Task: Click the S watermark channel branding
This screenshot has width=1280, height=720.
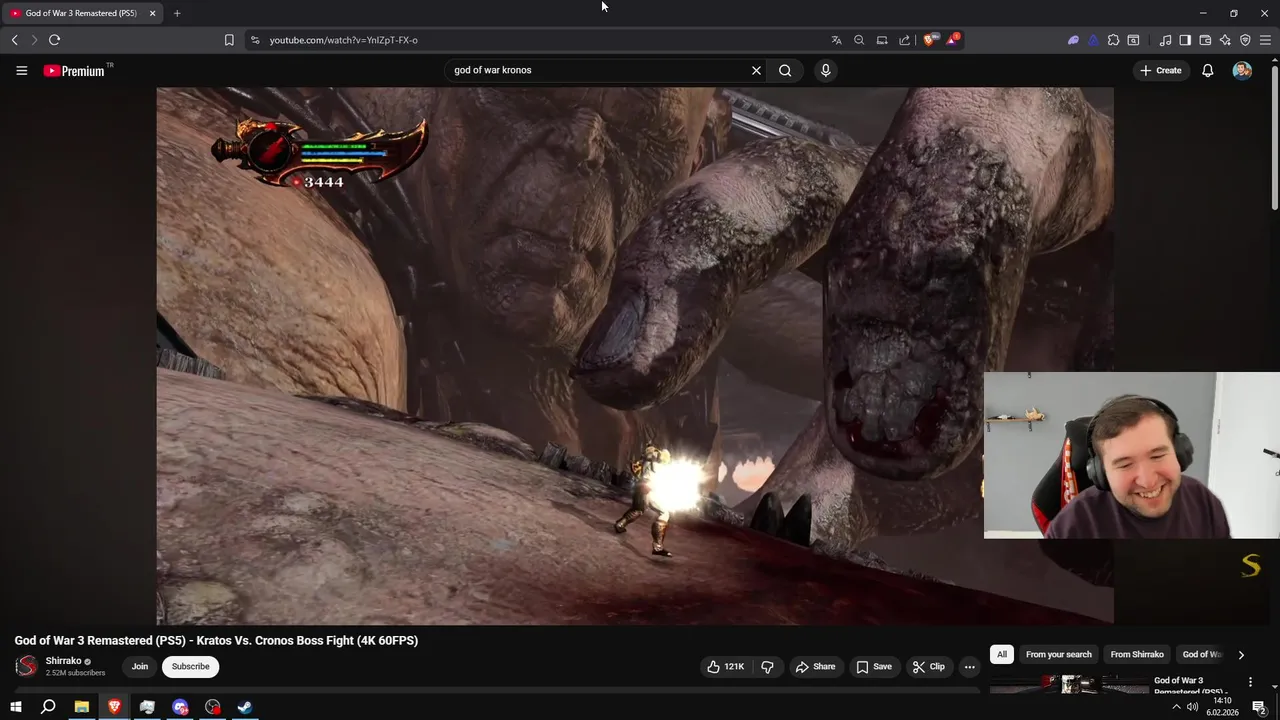Action: [x=1250, y=565]
